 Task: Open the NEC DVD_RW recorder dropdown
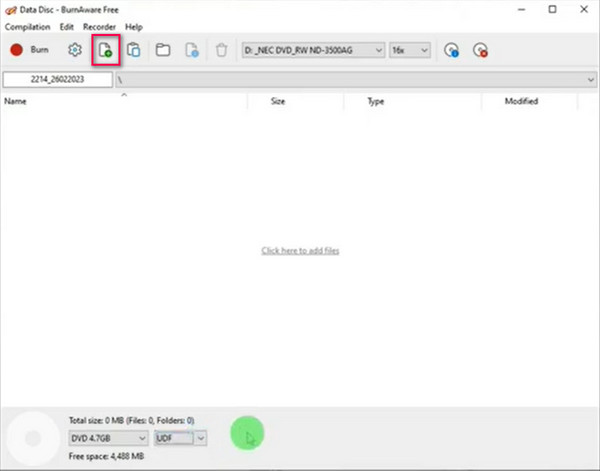coord(313,50)
